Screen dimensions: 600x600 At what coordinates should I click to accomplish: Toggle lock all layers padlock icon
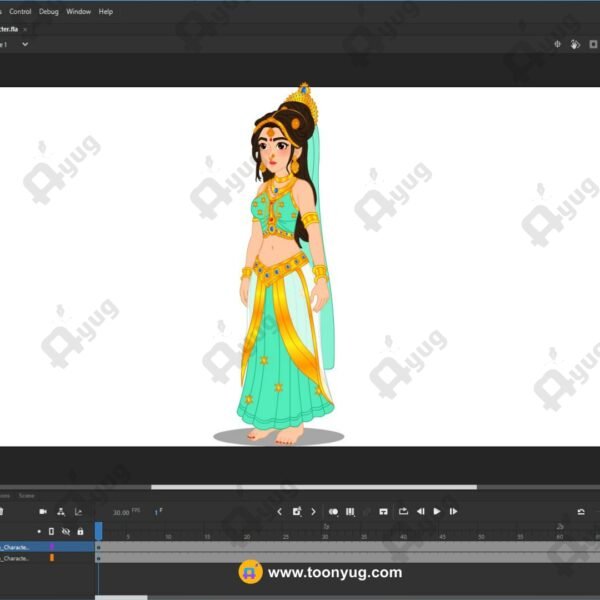tap(80, 532)
